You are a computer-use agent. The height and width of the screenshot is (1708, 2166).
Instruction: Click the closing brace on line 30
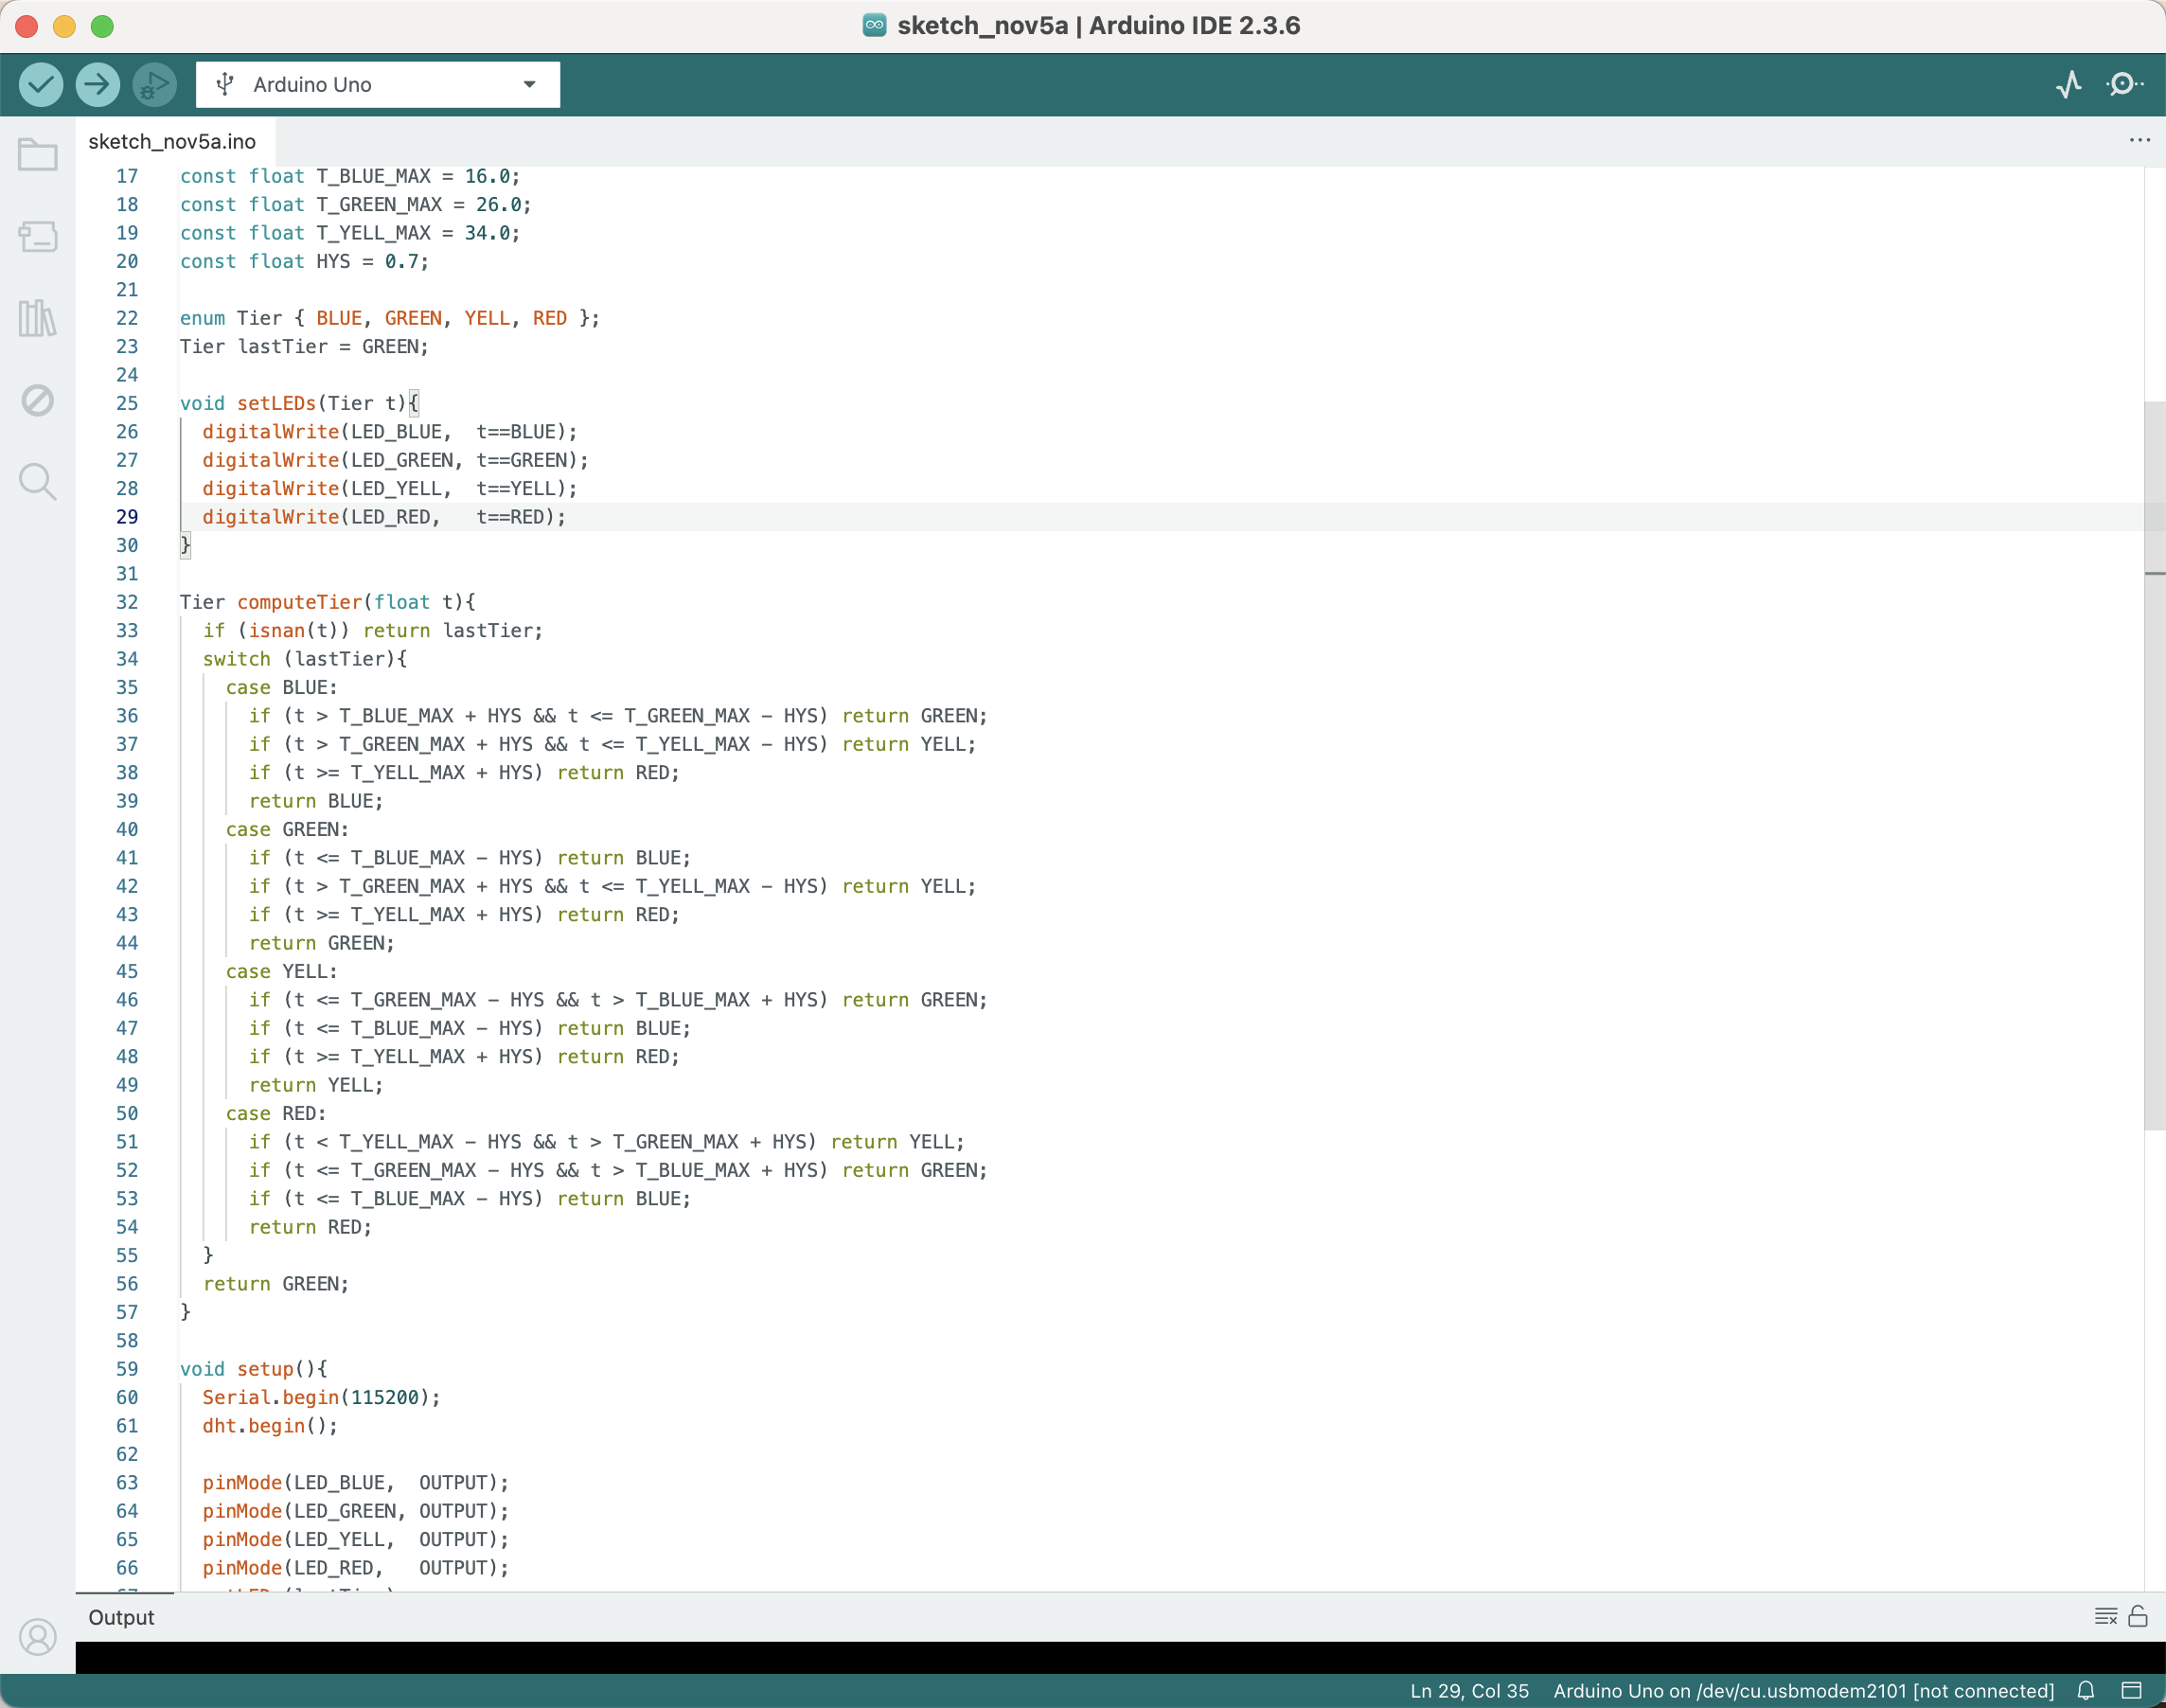(185, 546)
